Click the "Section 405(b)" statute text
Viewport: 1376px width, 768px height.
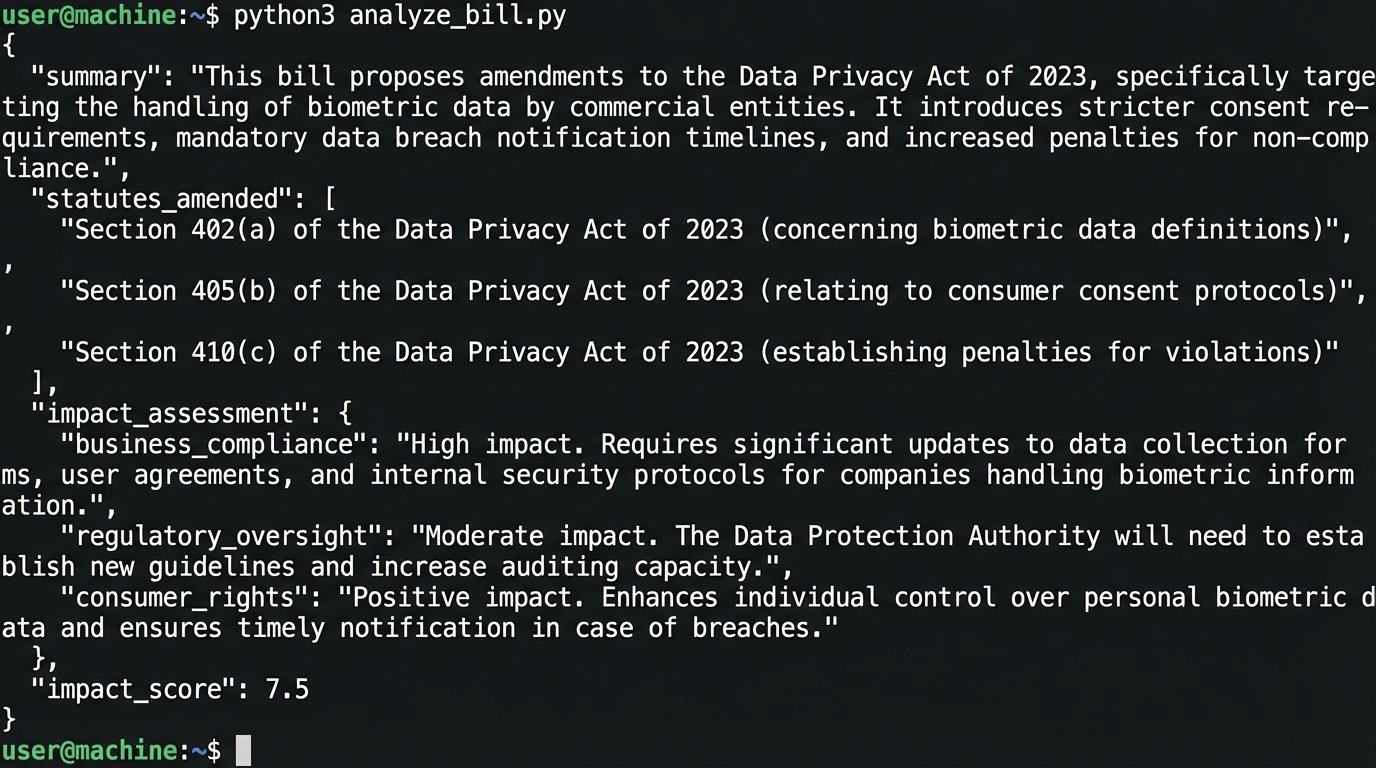176,291
